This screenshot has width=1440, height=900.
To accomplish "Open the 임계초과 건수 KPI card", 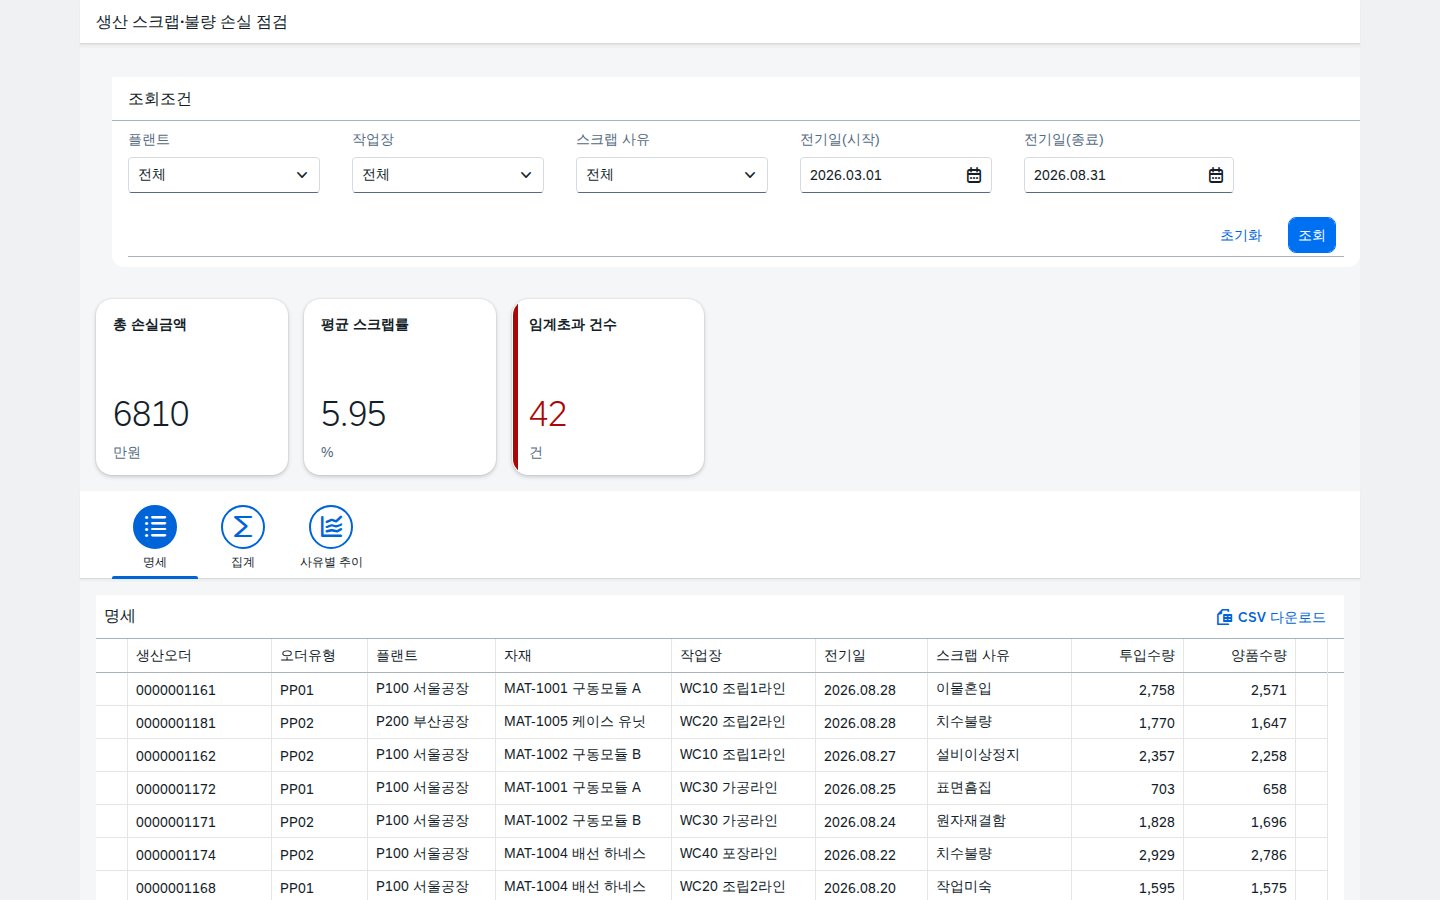I will (608, 387).
